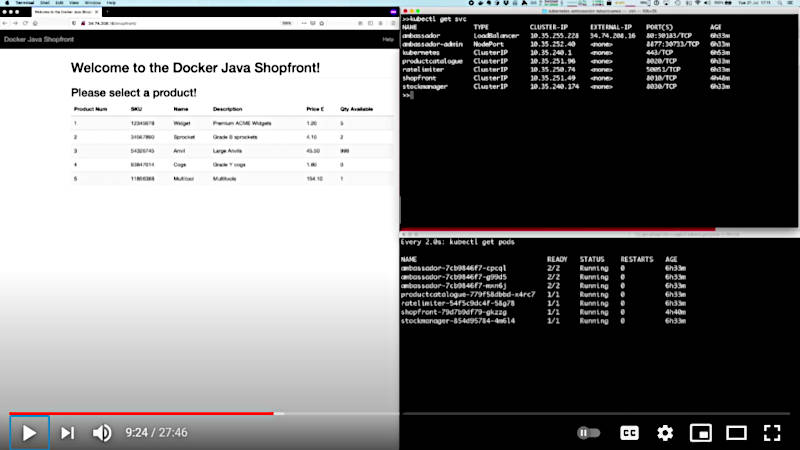The image size is (800, 450).
Task: Open the Window menu
Action: (x=92, y=3)
